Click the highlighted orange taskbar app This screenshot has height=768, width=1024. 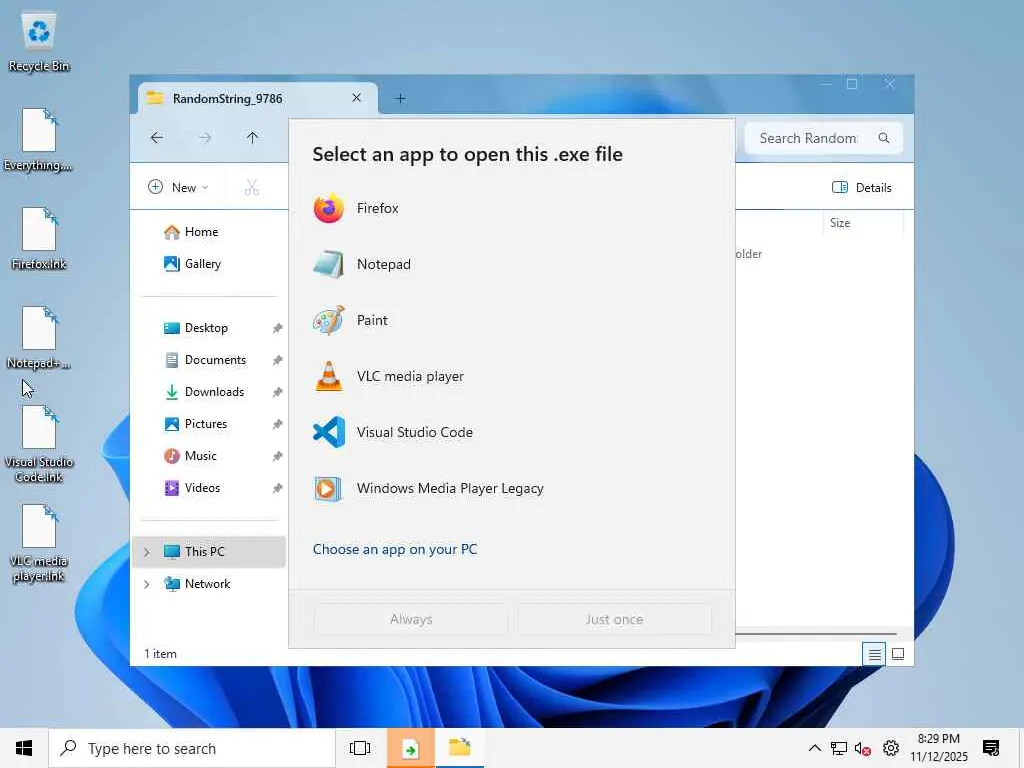(411, 748)
